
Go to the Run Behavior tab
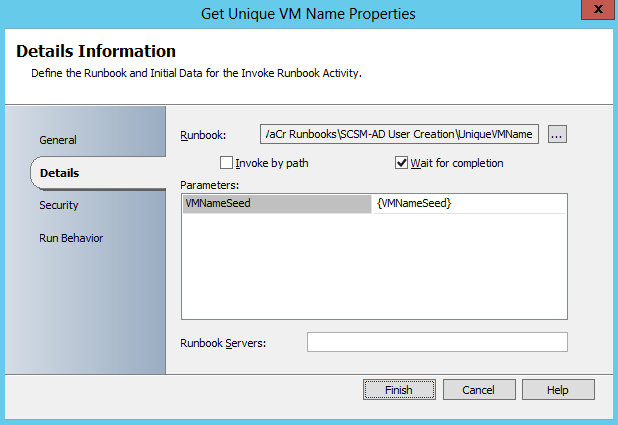point(71,238)
